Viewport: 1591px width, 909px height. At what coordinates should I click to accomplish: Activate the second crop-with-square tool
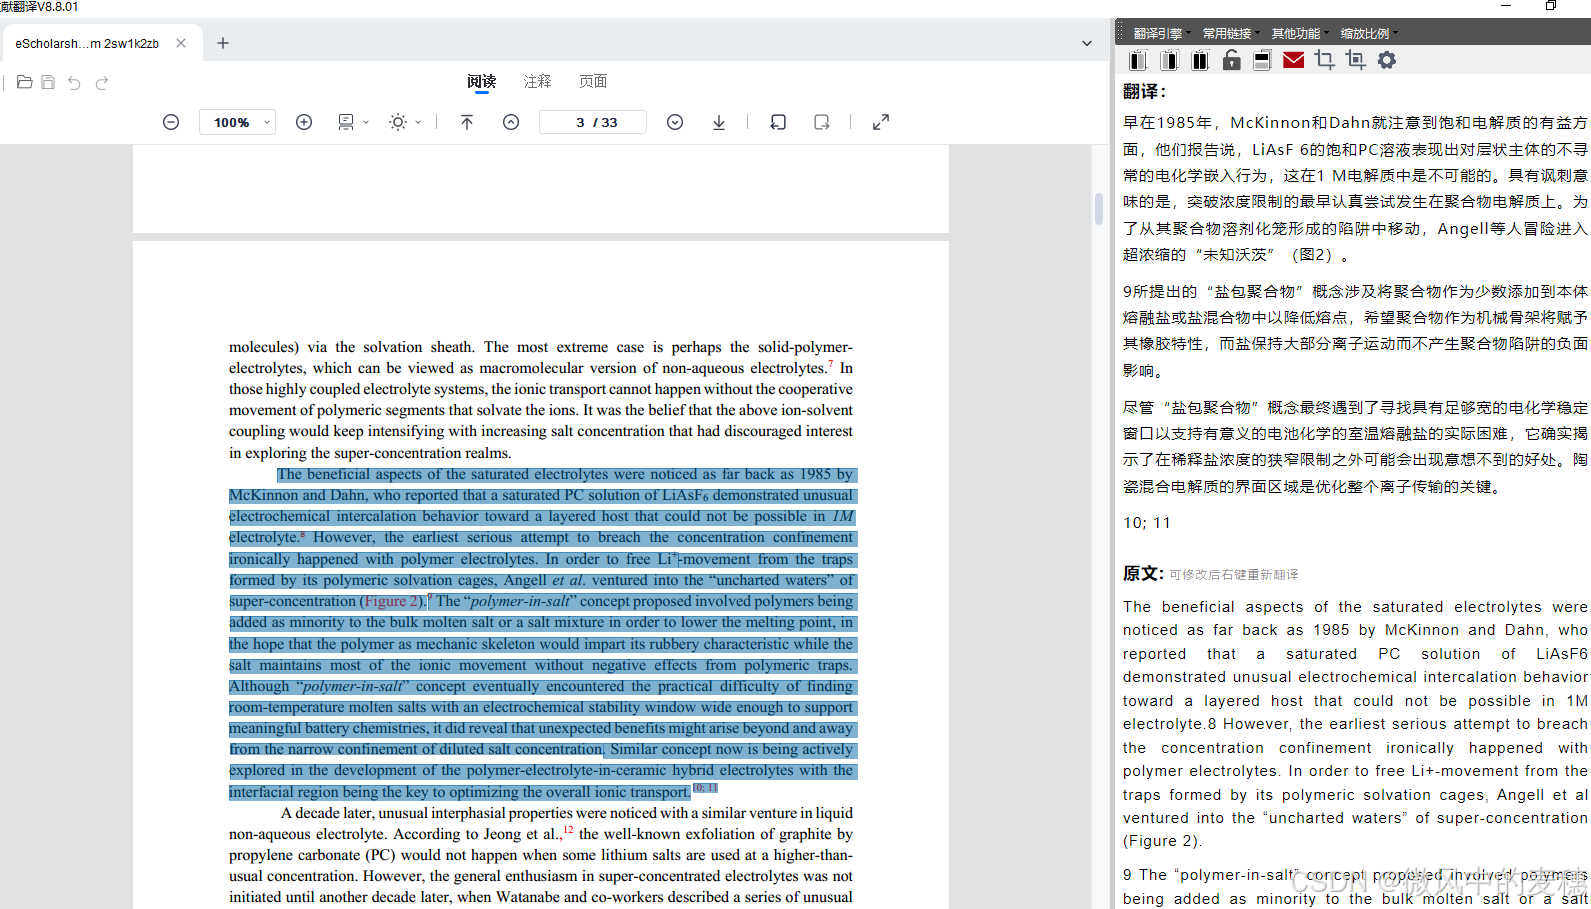pyautogui.click(x=1355, y=60)
